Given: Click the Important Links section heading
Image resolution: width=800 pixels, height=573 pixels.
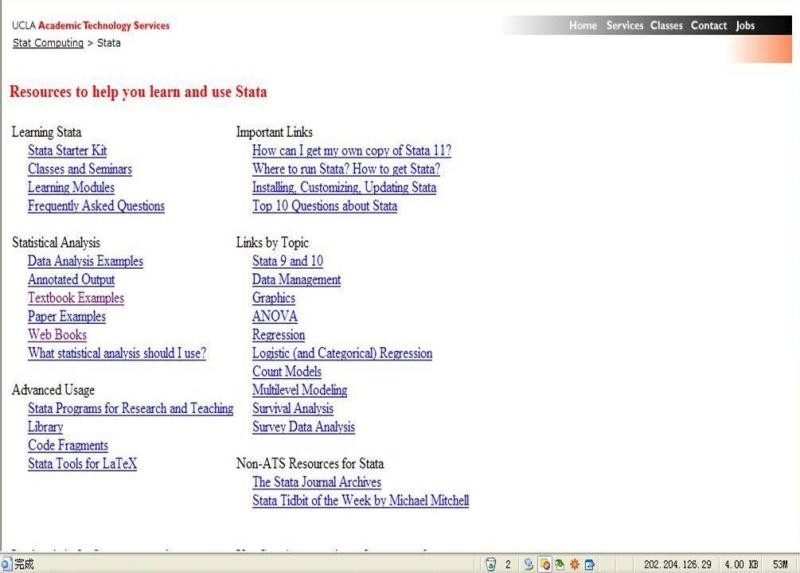Looking at the screenshot, I should 274,132.
